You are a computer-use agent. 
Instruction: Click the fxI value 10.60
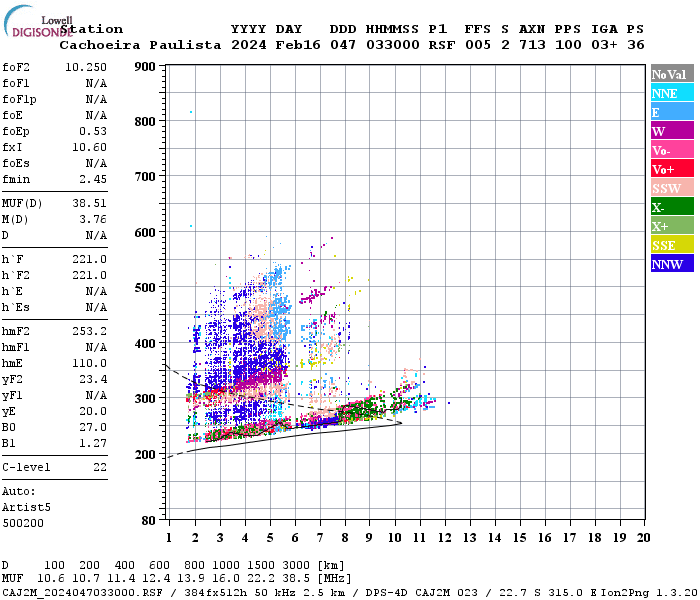(x=89, y=147)
